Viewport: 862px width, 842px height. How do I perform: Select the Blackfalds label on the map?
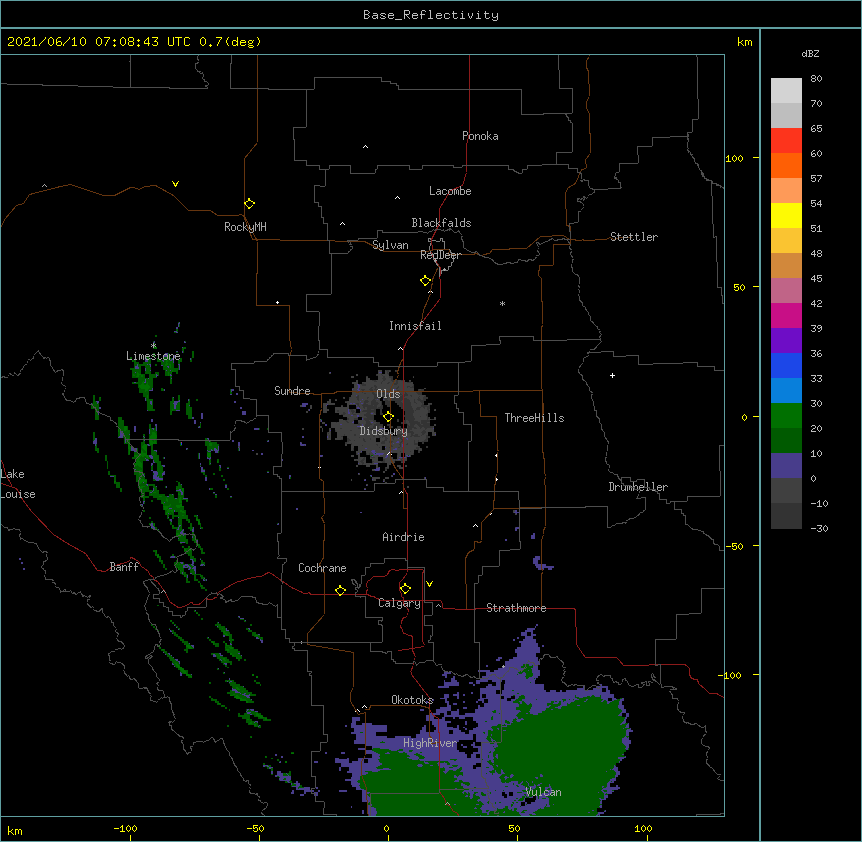(441, 223)
